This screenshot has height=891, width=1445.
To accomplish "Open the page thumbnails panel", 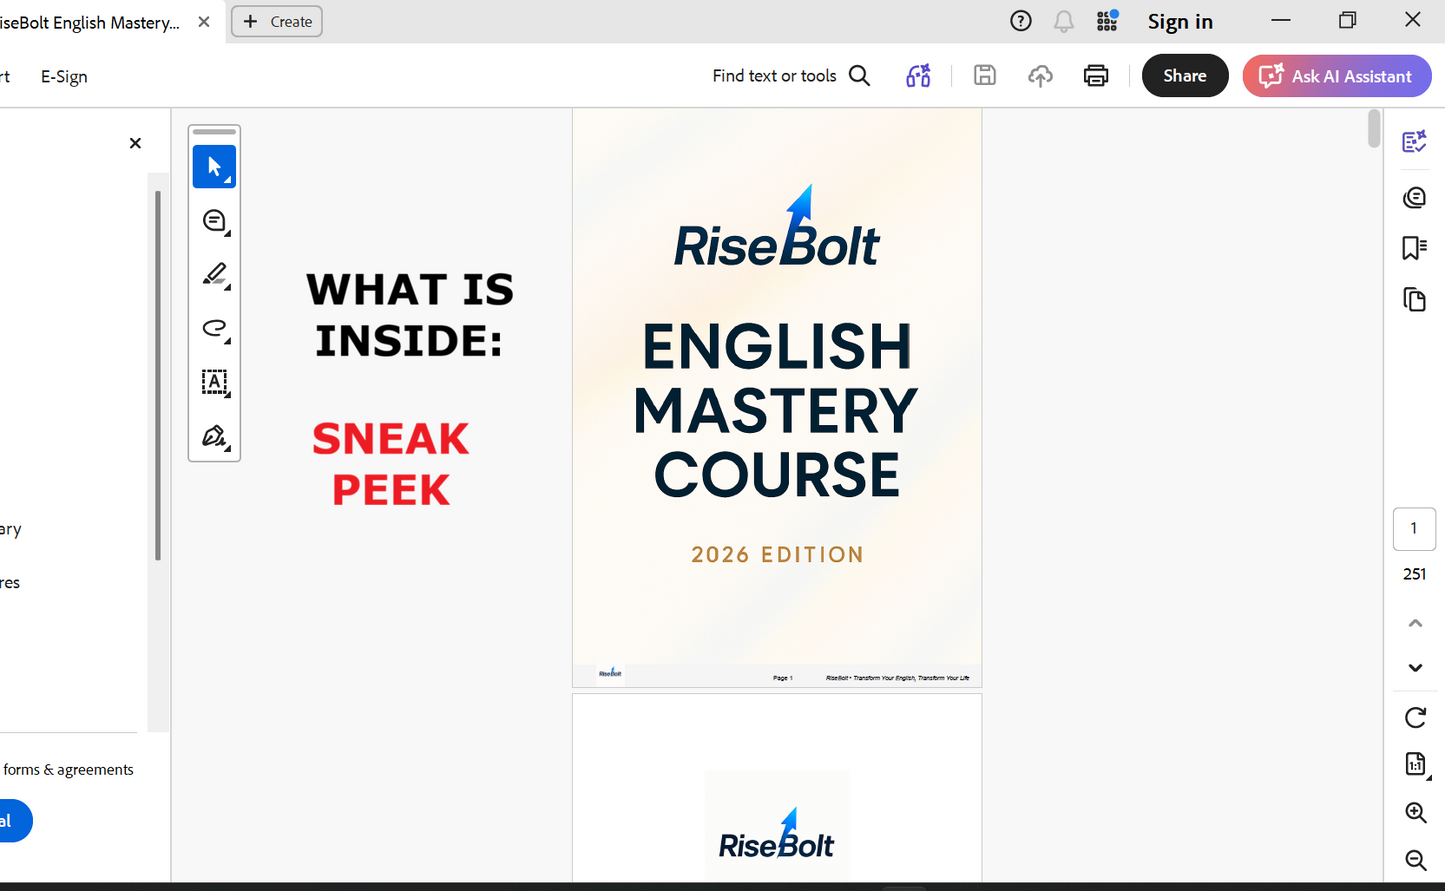I will tap(1414, 299).
